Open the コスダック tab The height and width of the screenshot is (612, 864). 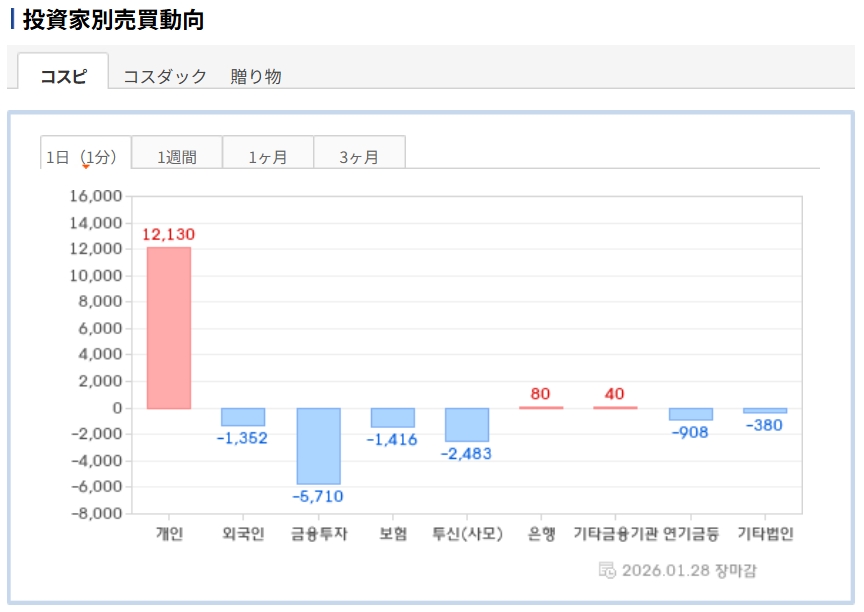(165, 76)
